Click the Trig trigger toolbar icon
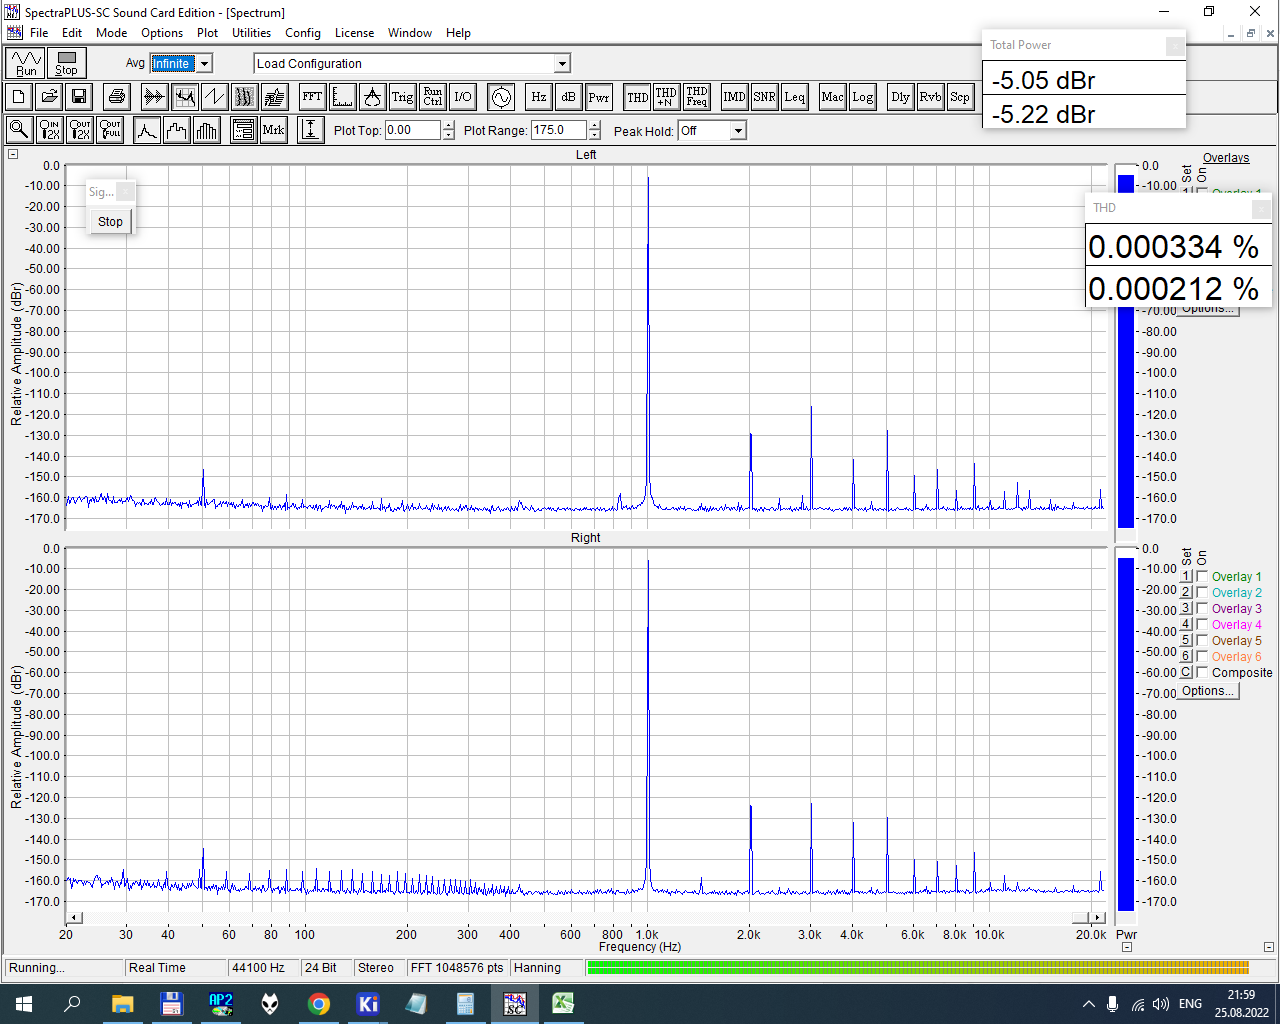Image resolution: width=1280 pixels, height=1024 pixels. click(402, 97)
